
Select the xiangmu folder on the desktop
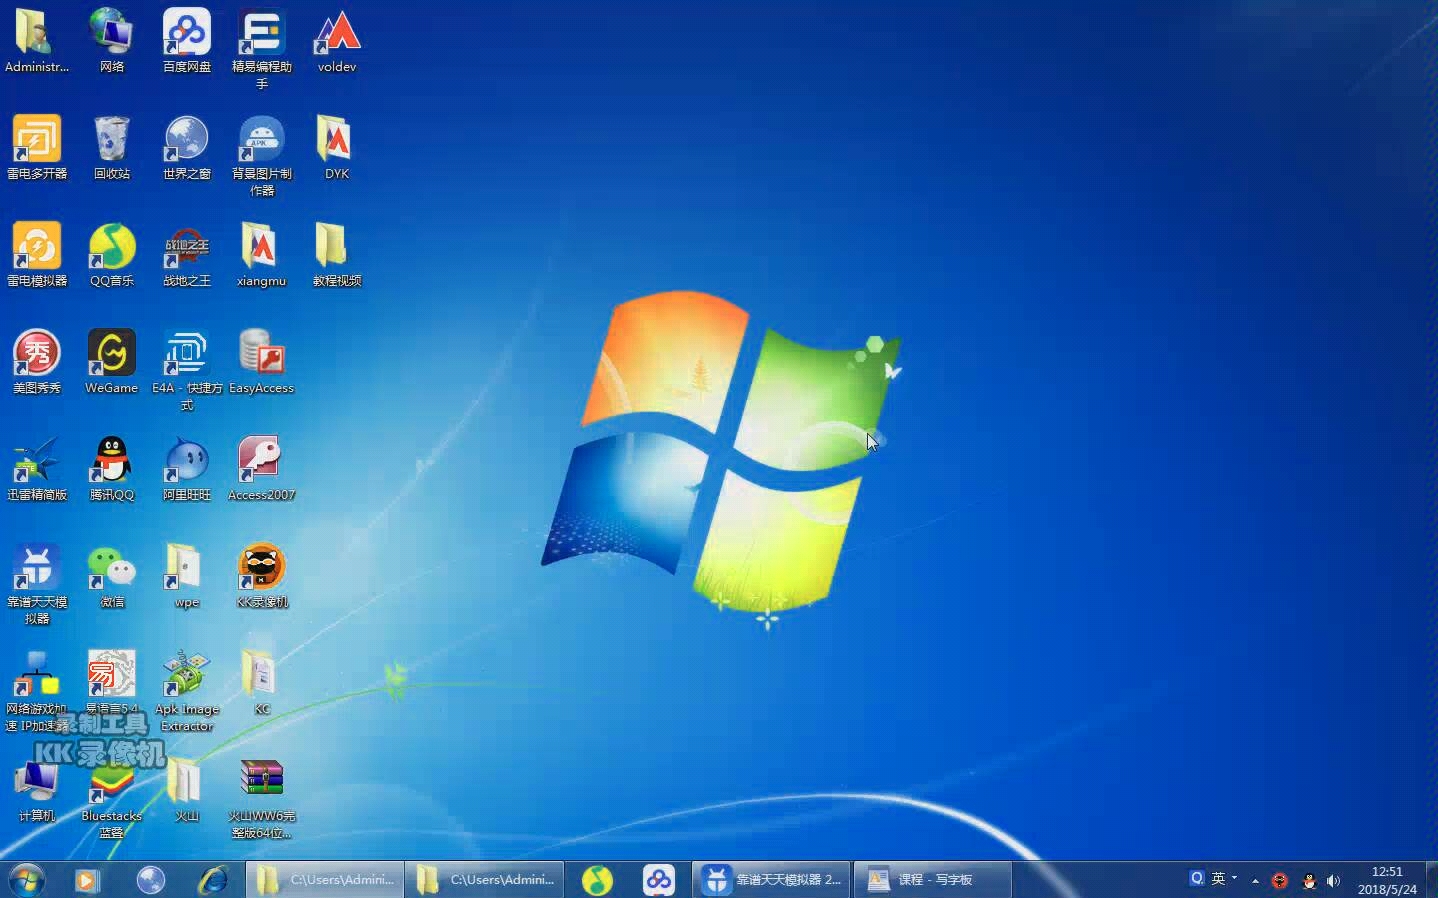click(x=262, y=255)
